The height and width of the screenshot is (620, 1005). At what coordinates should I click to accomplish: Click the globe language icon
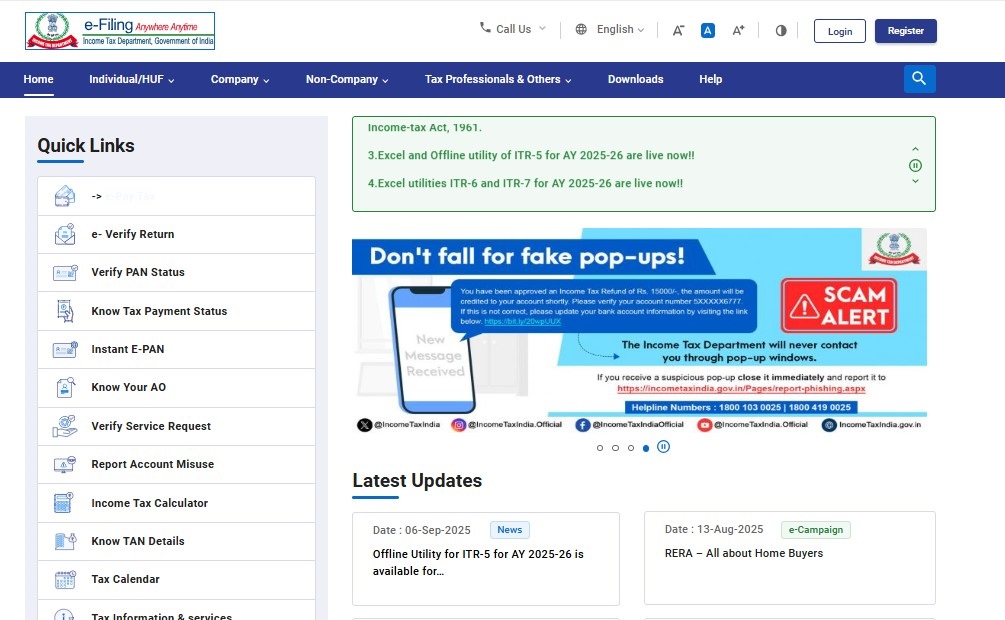tap(581, 29)
